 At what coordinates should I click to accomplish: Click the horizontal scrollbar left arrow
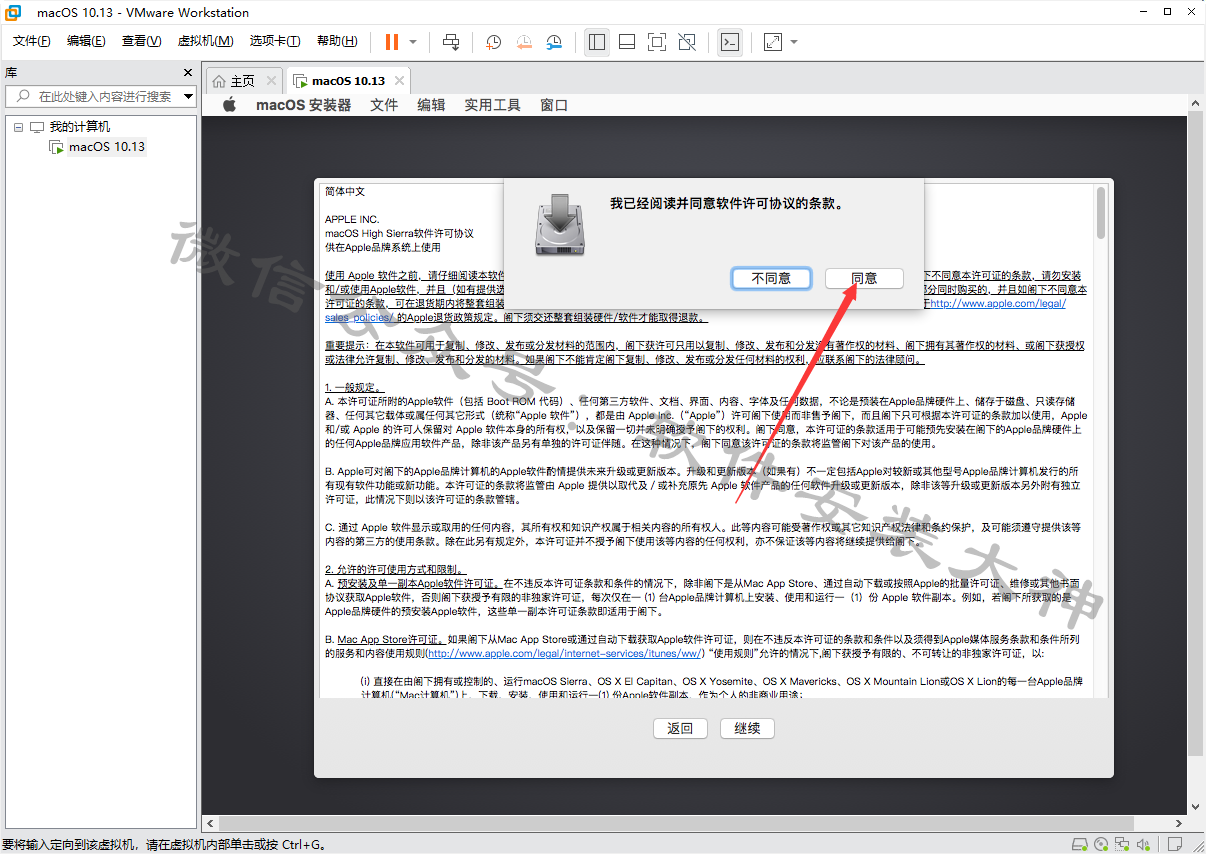point(209,824)
